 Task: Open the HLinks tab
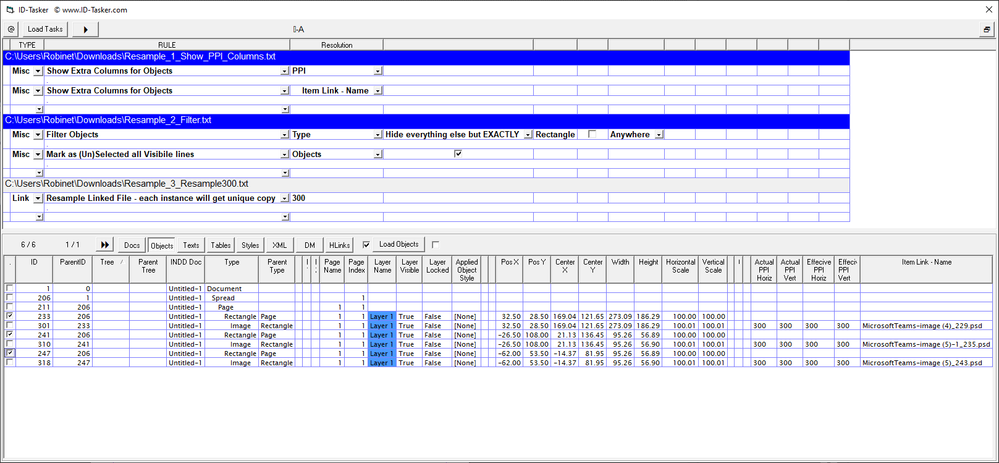tap(340, 244)
